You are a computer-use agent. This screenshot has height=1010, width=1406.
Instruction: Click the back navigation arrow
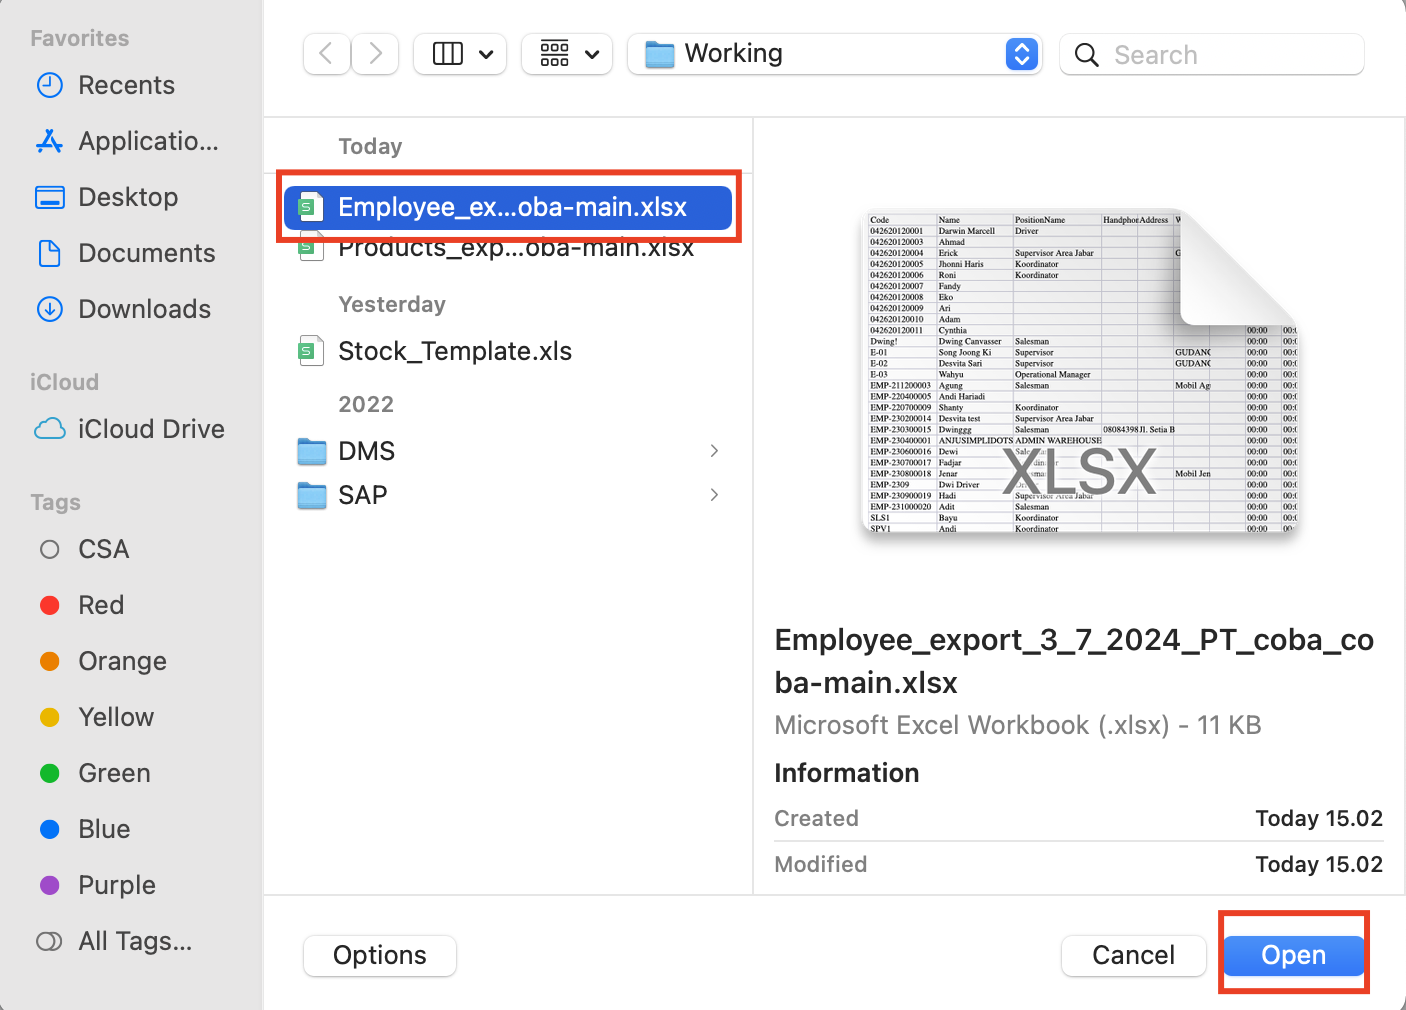coord(326,54)
